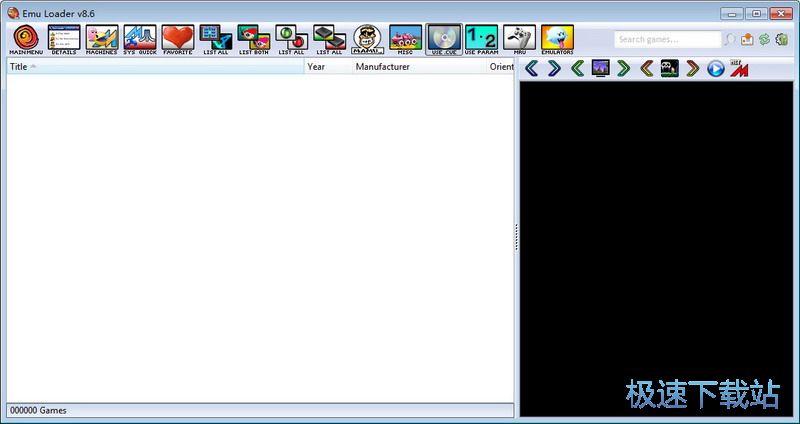Click the magnifier search button

(731, 40)
